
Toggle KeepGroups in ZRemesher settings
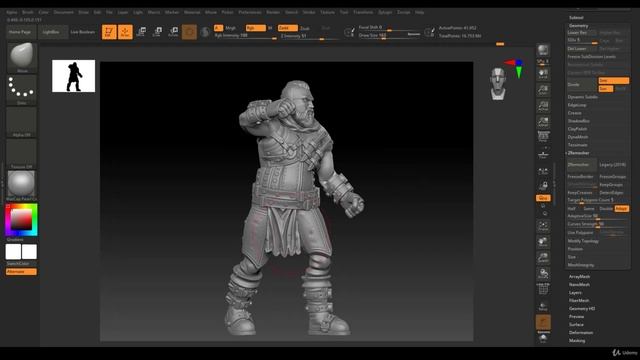tap(611, 184)
